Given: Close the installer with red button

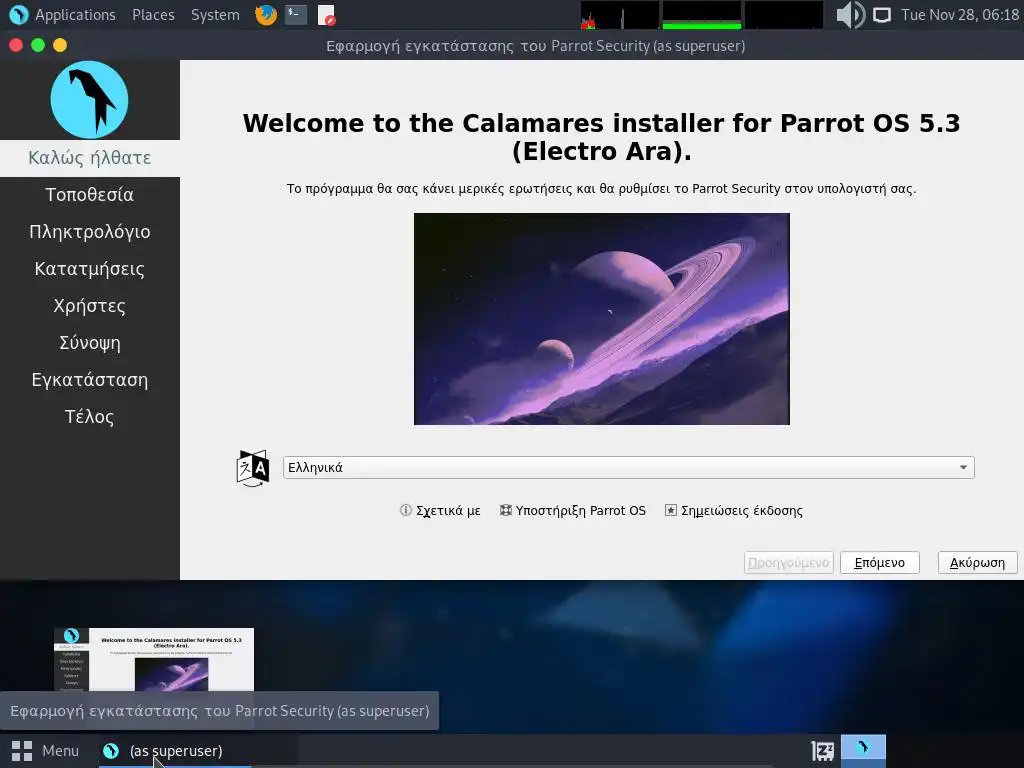Looking at the screenshot, I should pyautogui.click(x=16, y=45).
